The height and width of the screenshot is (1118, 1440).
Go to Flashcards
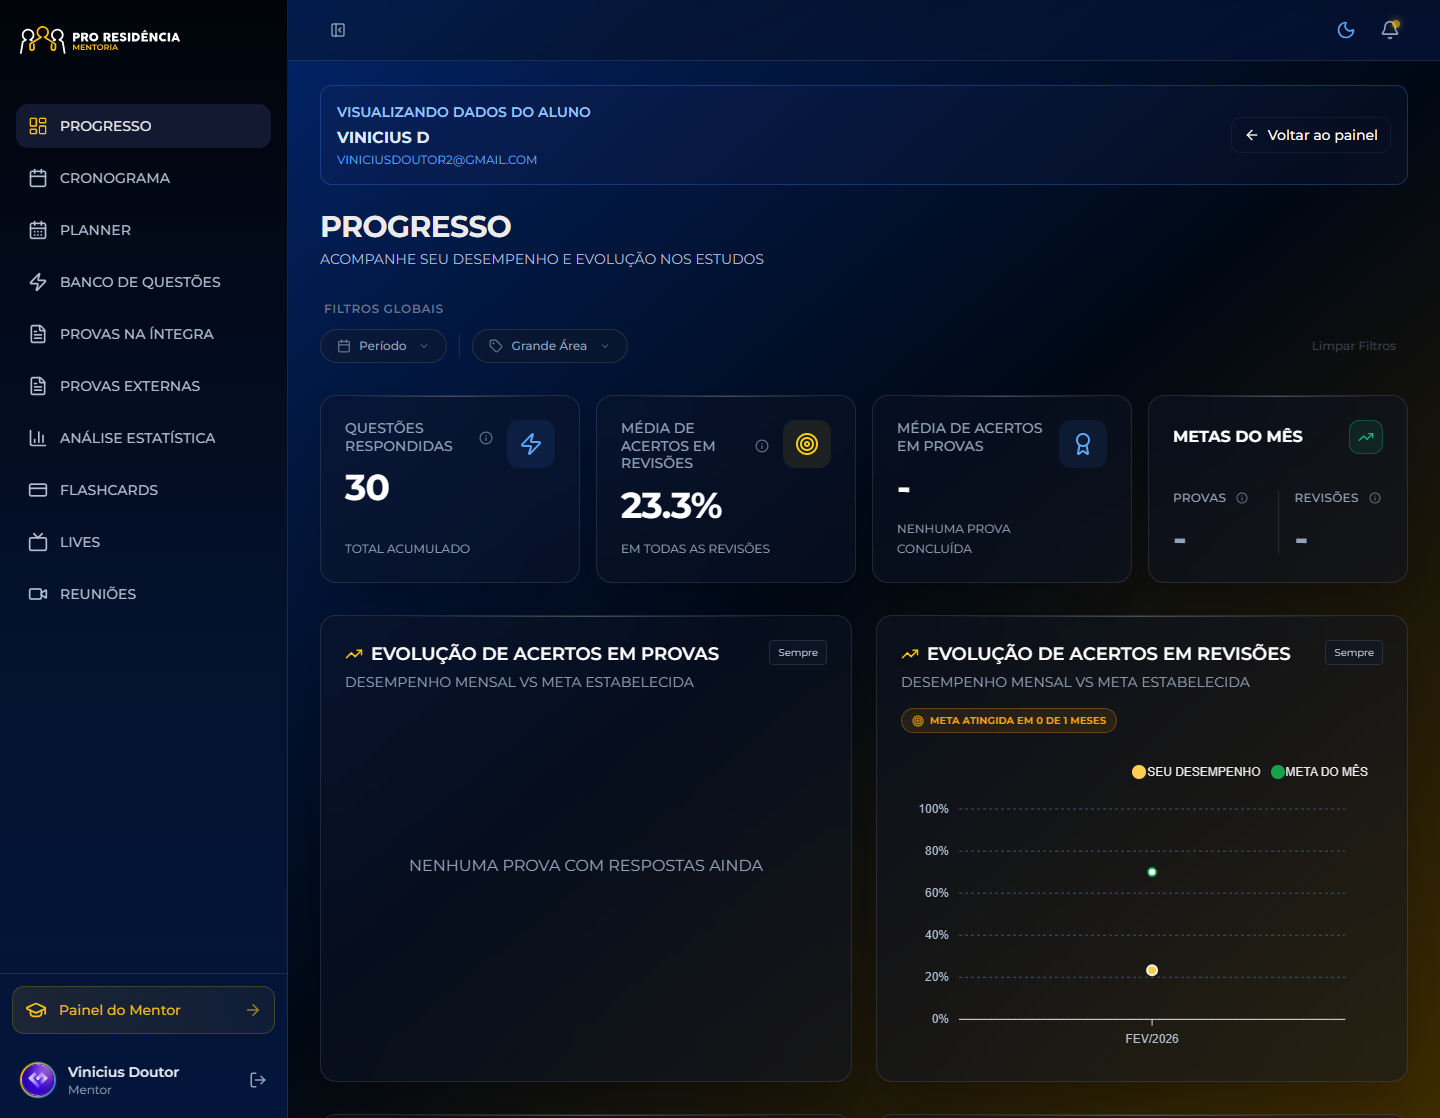click(x=143, y=490)
